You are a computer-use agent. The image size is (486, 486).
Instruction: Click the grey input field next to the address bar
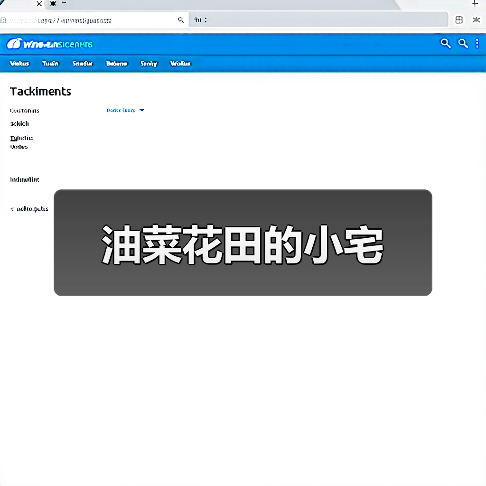(x=318, y=20)
